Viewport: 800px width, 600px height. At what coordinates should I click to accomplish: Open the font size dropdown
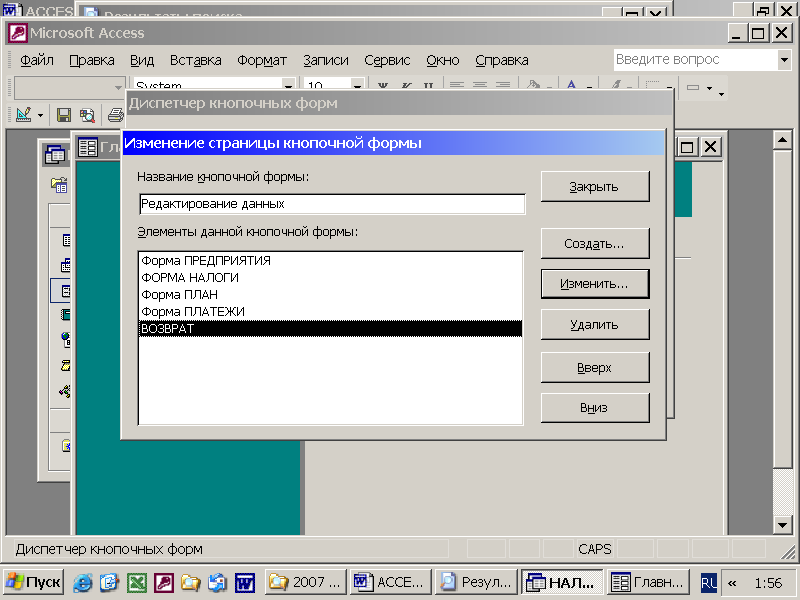[x=357, y=85]
